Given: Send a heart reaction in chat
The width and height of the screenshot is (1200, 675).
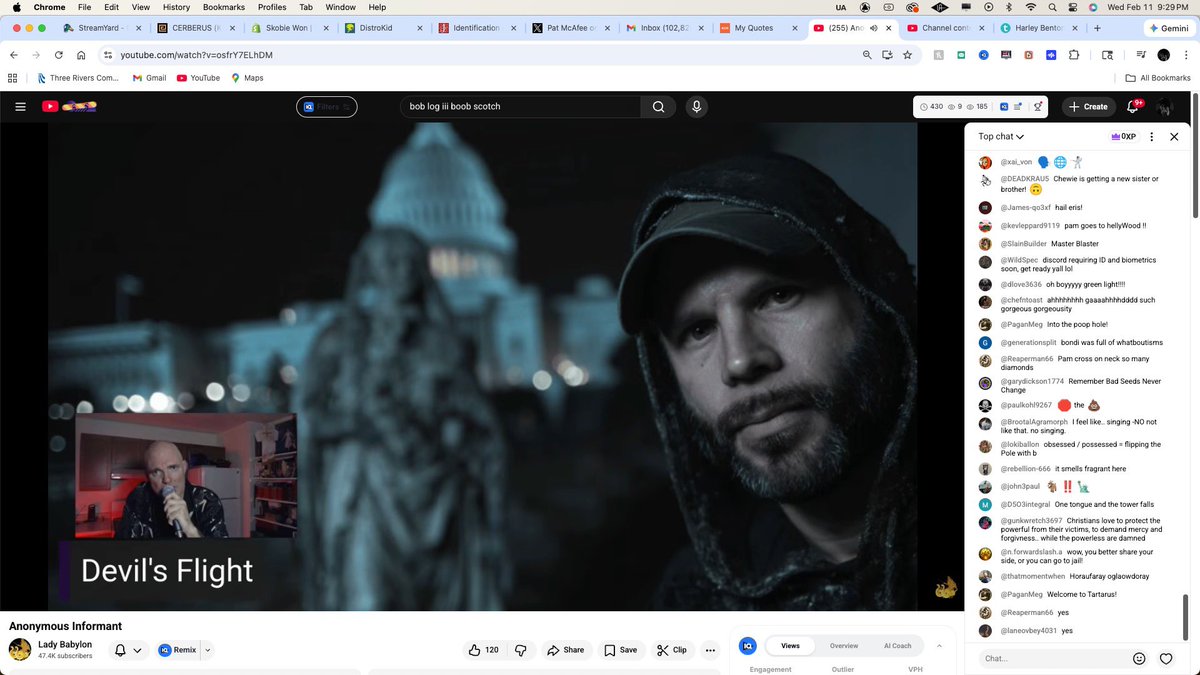Looking at the screenshot, I should (x=1166, y=658).
